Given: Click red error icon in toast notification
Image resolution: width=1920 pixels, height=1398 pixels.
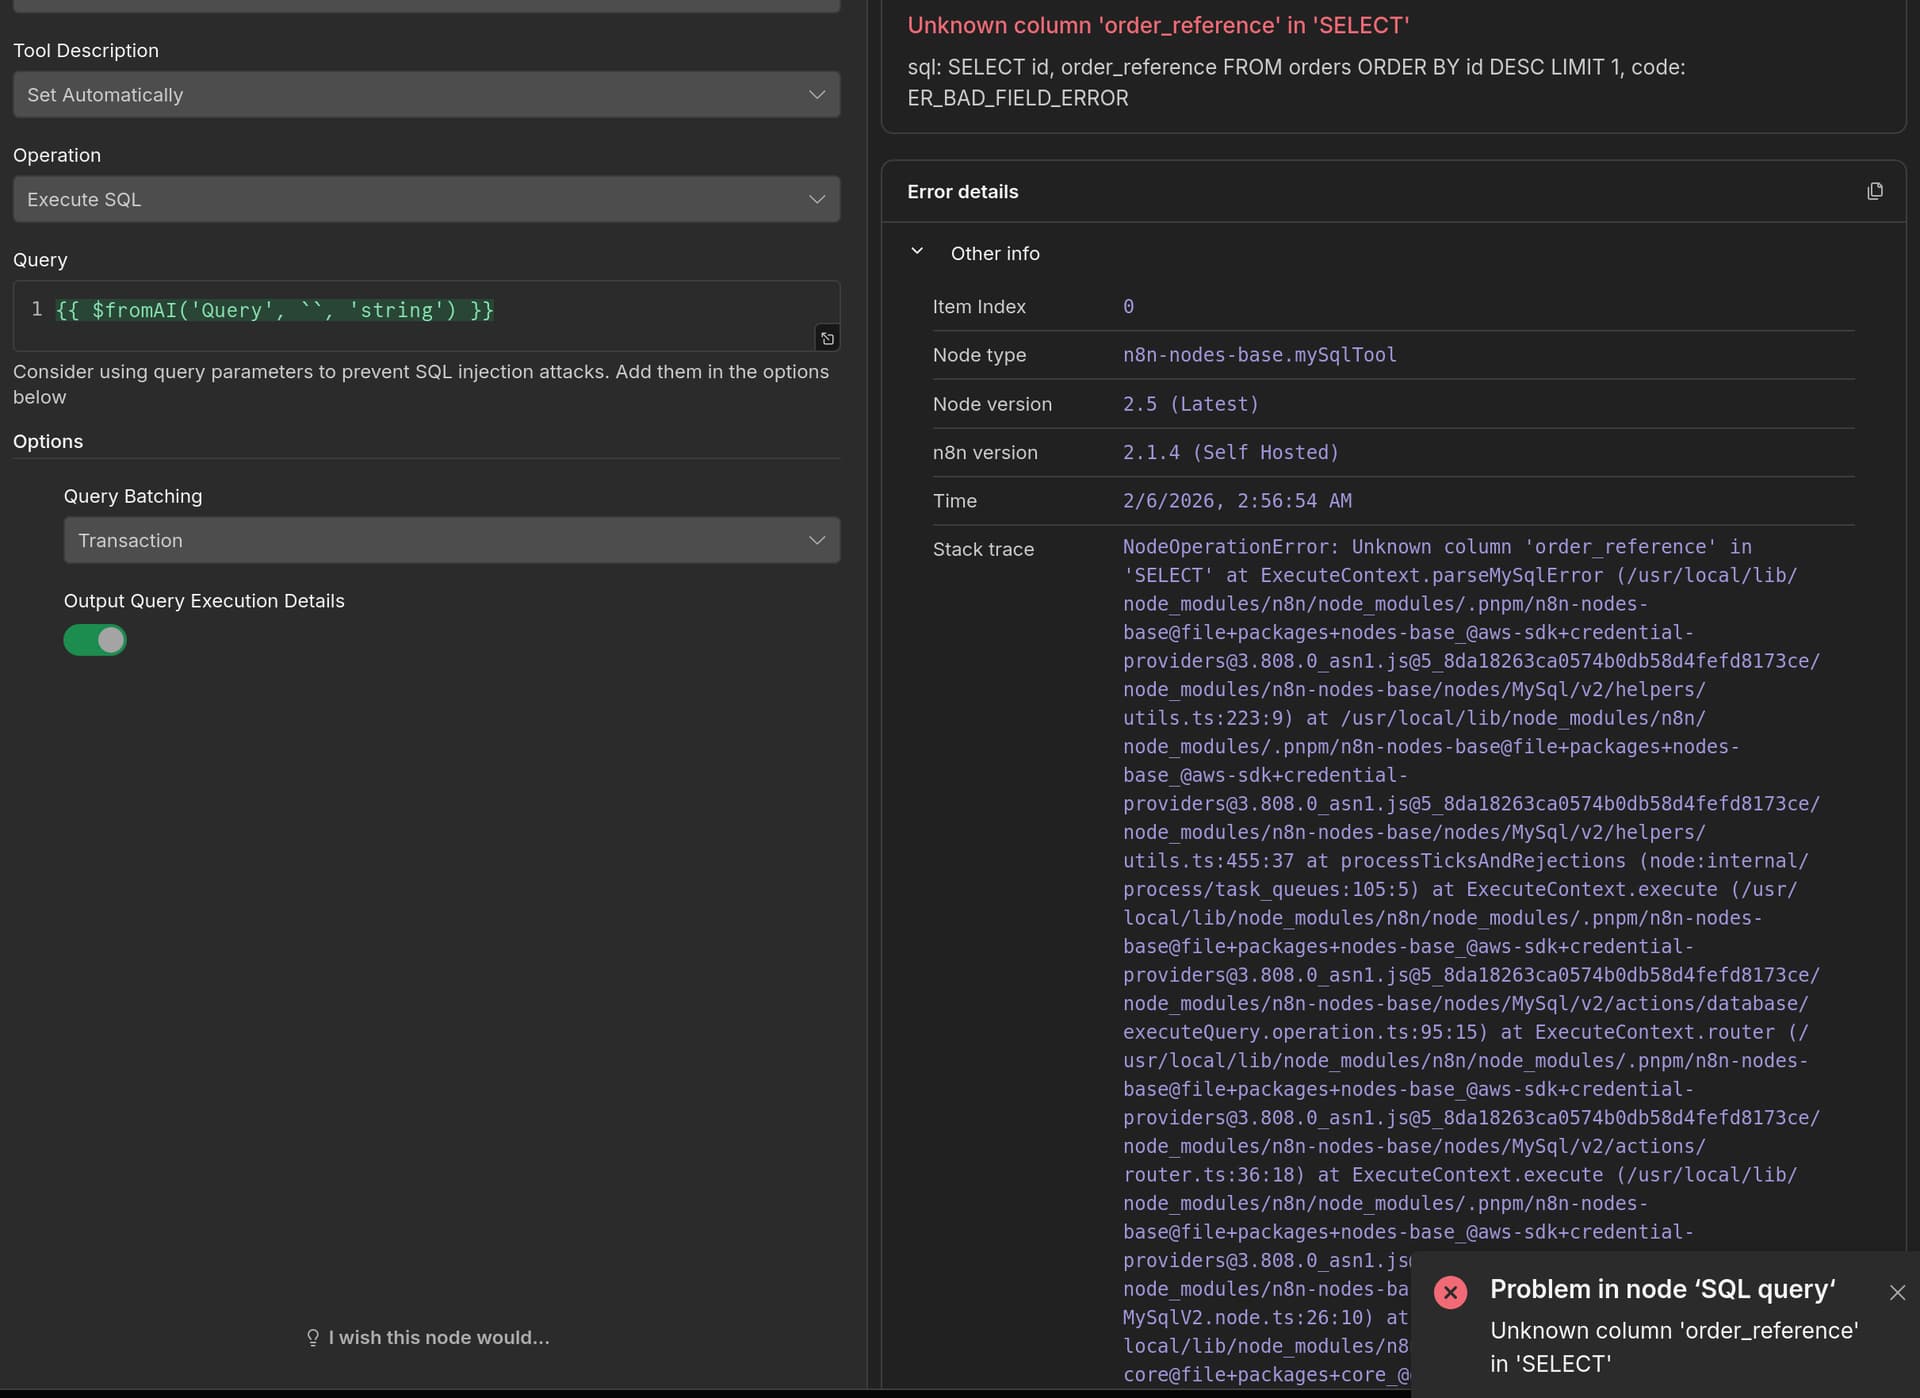Looking at the screenshot, I should (x=1450, y=1292).
